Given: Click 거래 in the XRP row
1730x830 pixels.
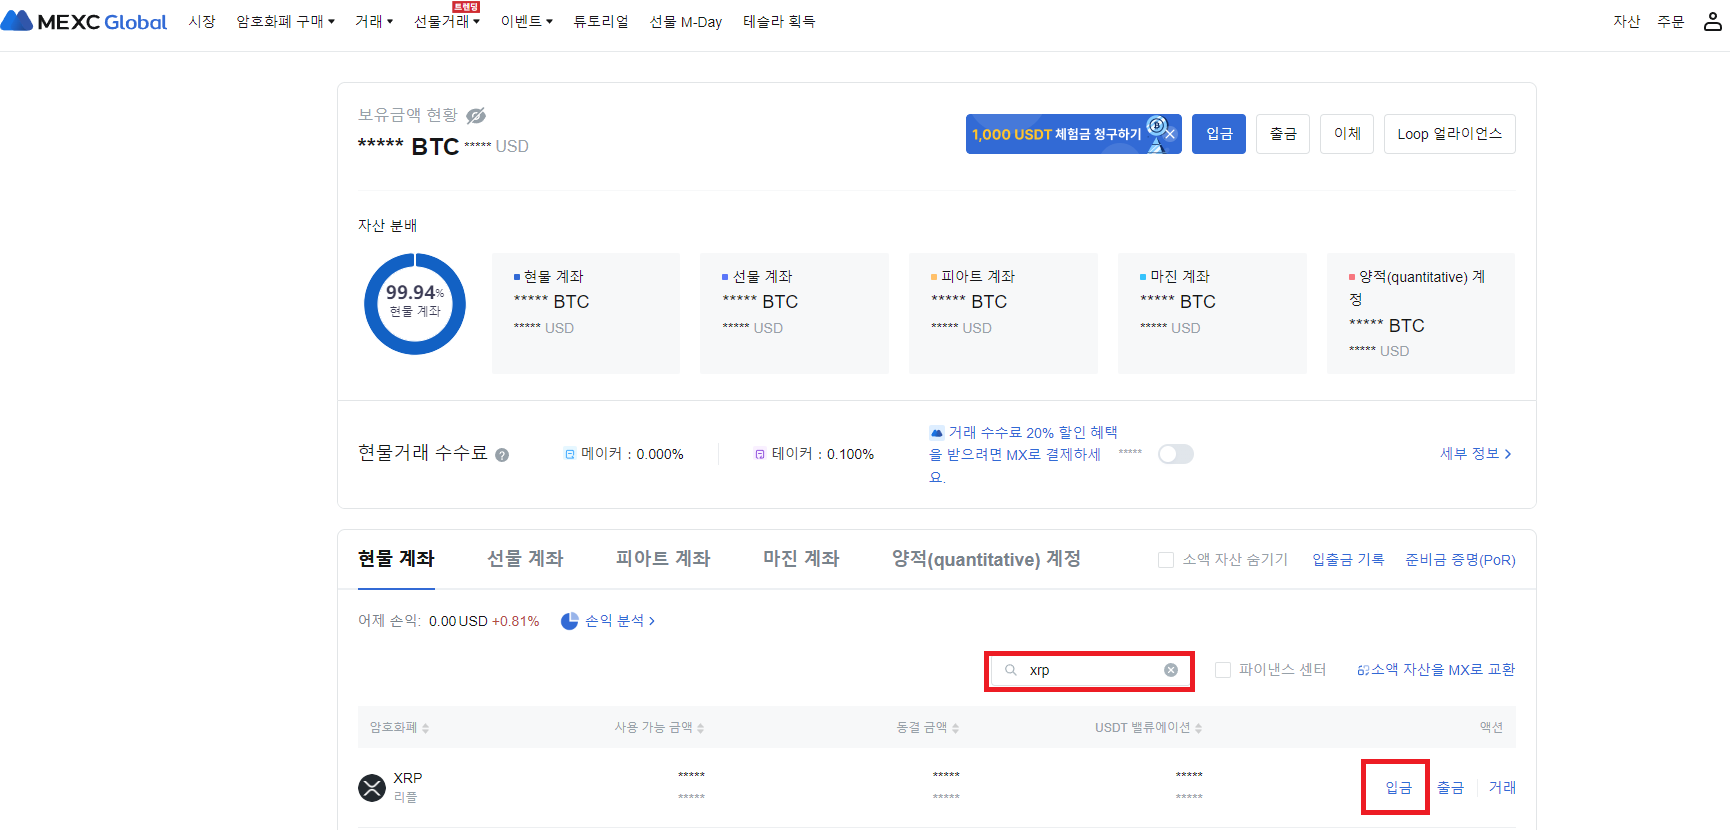Looking at the screenshot, I should coord(1502,788).
